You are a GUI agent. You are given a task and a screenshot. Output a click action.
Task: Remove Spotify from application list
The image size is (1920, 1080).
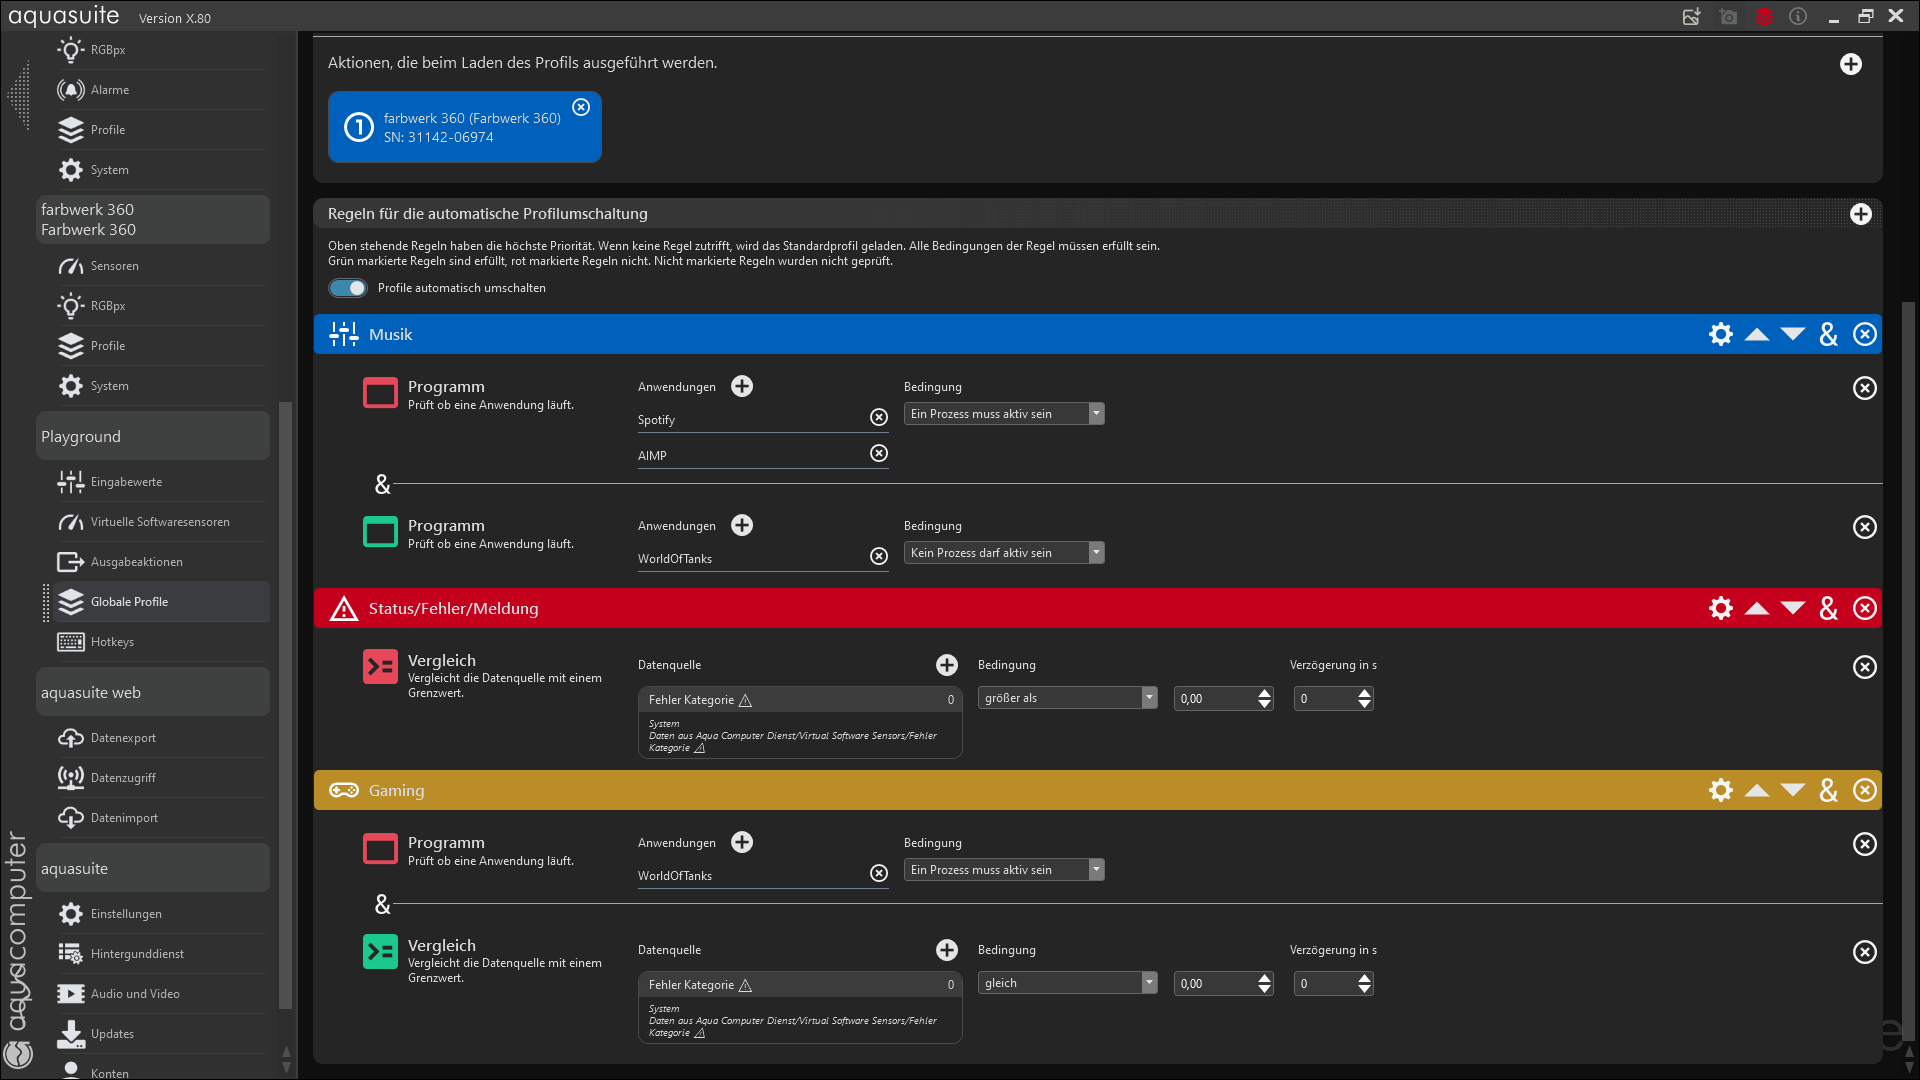tap(878, 418)
